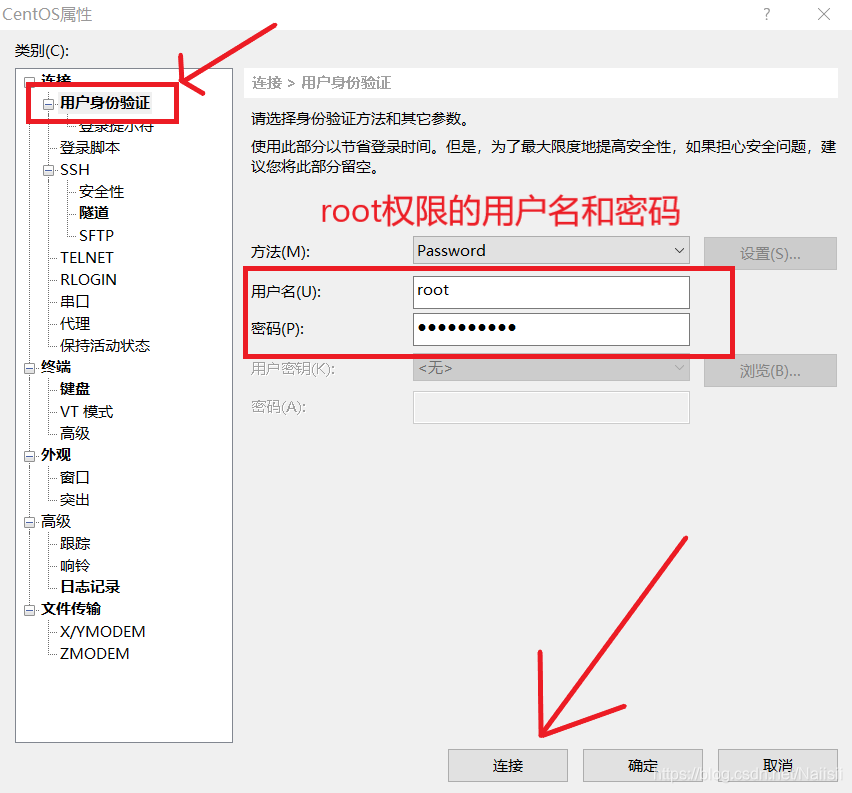Open the 用户密钥 key selection dropdown
852x793 pixels.
678,370
